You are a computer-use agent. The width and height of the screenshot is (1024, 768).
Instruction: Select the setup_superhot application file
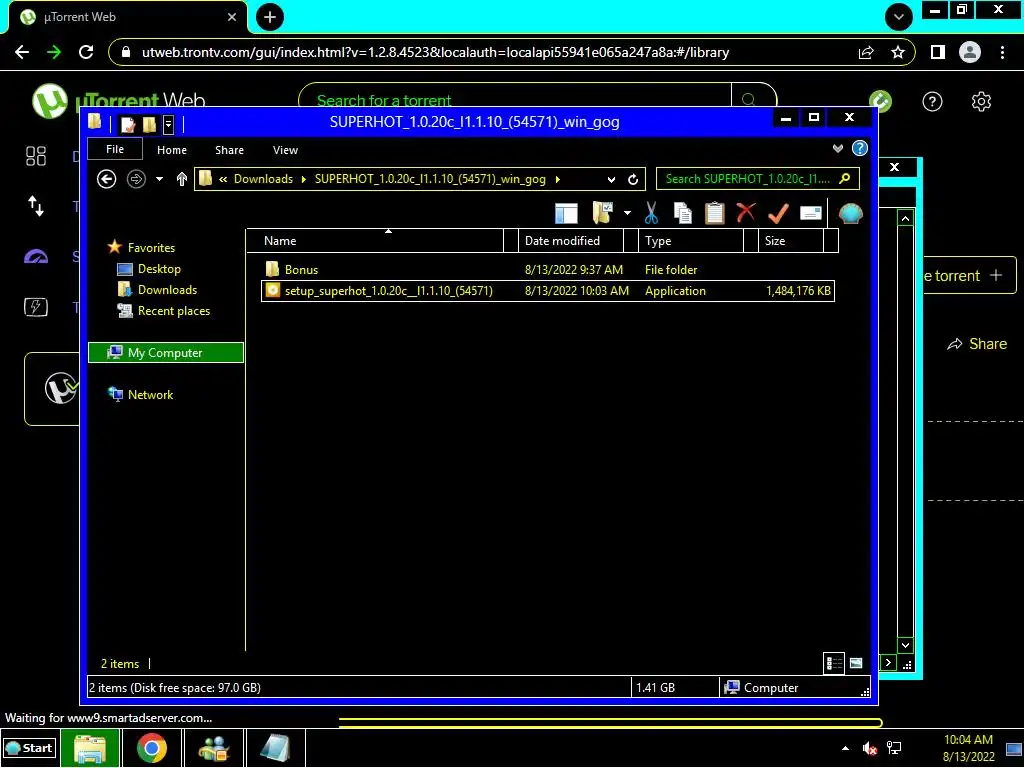(x=548, y=291)
